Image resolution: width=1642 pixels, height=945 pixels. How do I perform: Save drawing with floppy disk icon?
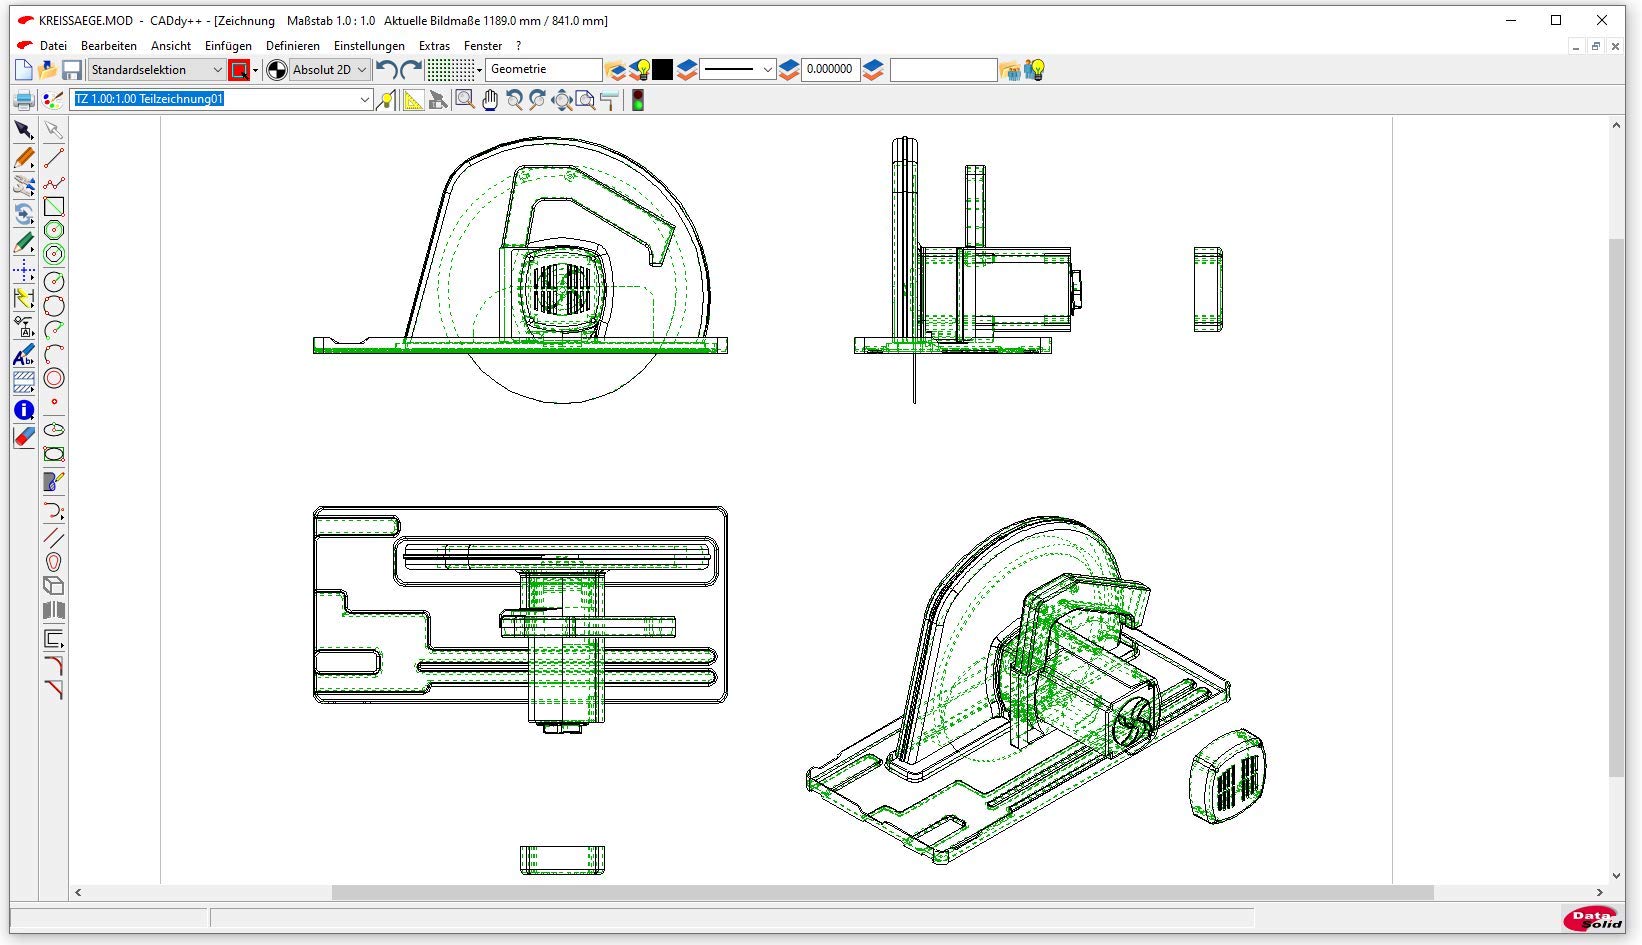tap(72, 70)
